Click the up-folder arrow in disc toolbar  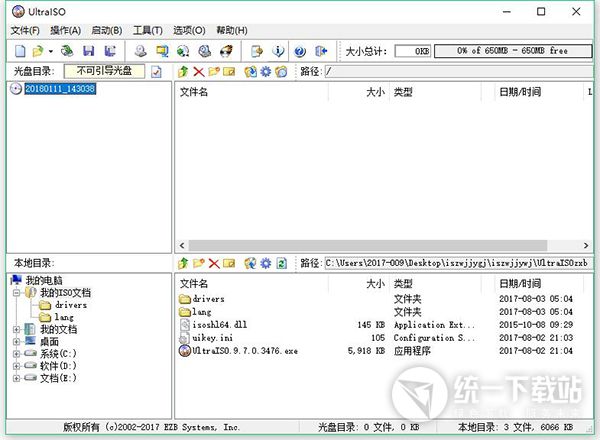(182, 72)
